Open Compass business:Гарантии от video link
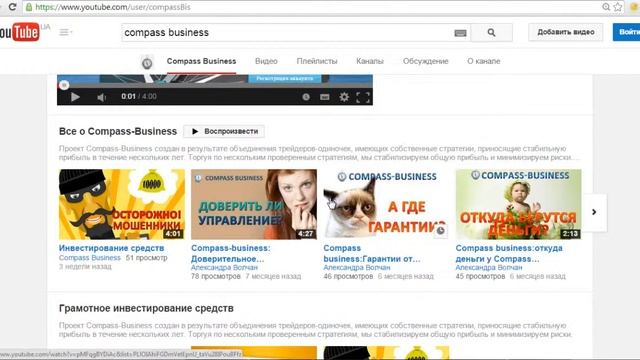Image resolution: width=640 pixels, height=360 pixels. [x=372, y=253]
